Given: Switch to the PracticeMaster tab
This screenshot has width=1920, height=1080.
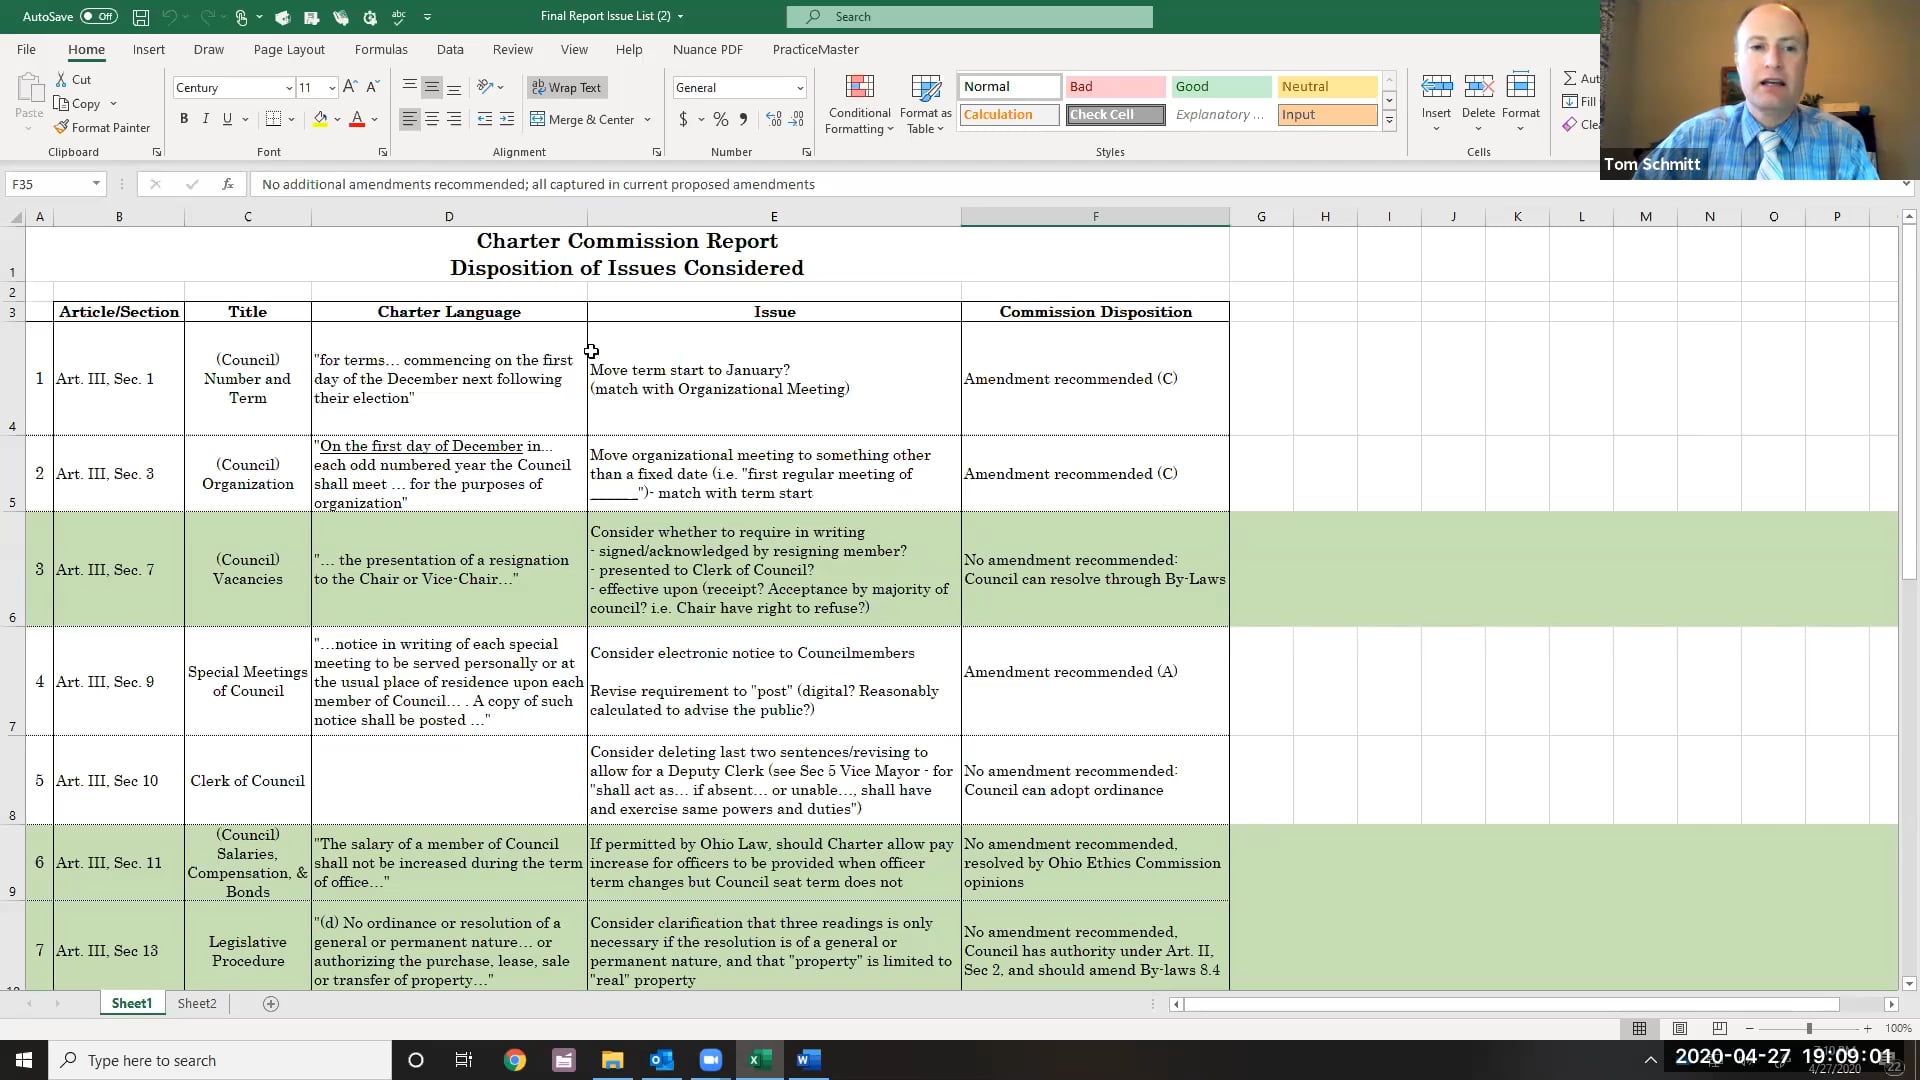Looking at the screenshot, I should click(815, 49).
